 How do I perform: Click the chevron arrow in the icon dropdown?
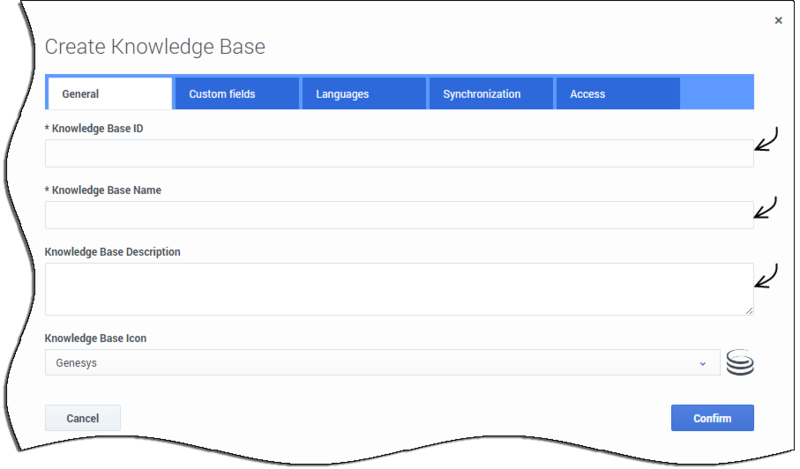click(x=703, y=364)
